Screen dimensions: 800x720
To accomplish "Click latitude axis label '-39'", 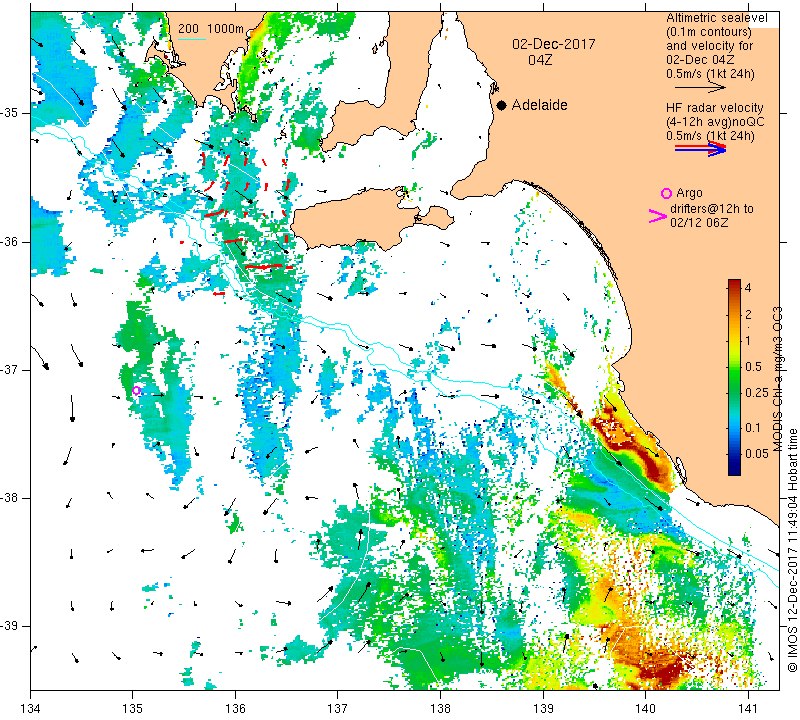I will [10, 626].
